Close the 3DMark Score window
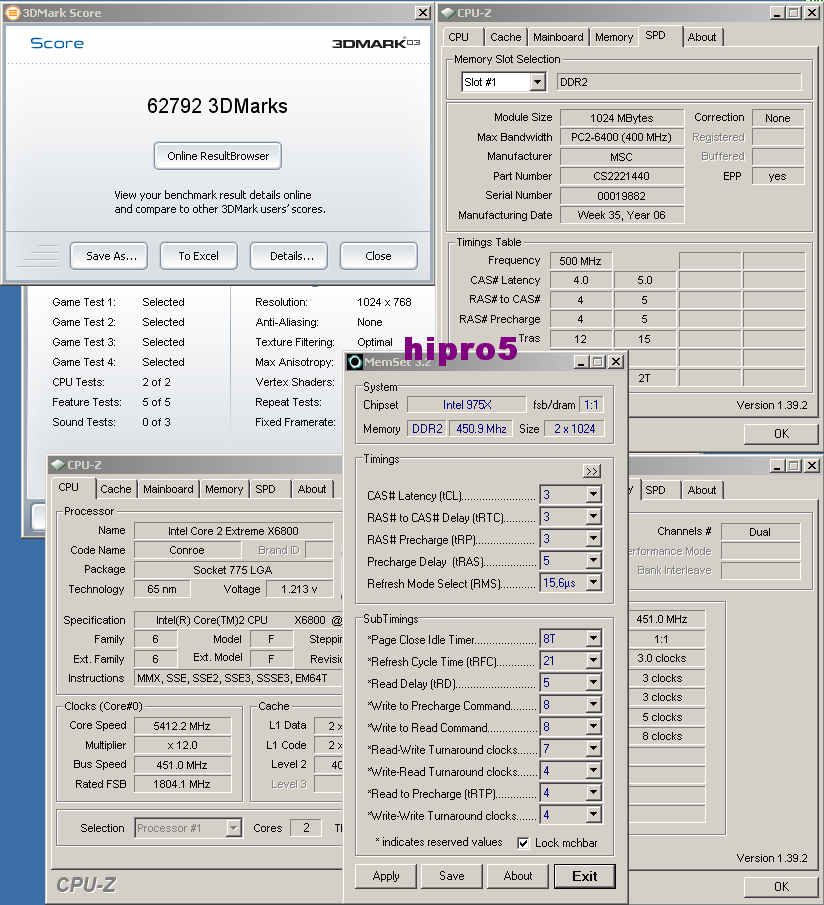The height and width of the screenshot is (905, 824). click(423, 12)
